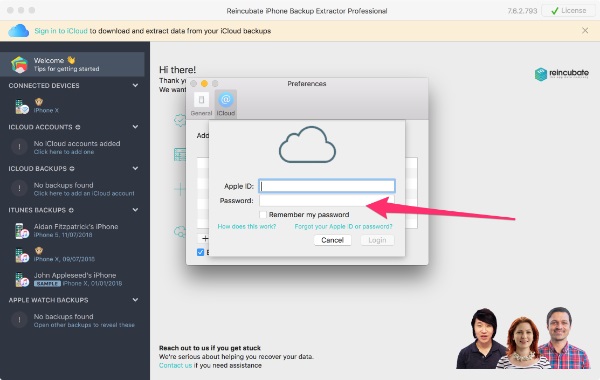Click the plus icon next to iTunes Backups

tap(71, 210)
